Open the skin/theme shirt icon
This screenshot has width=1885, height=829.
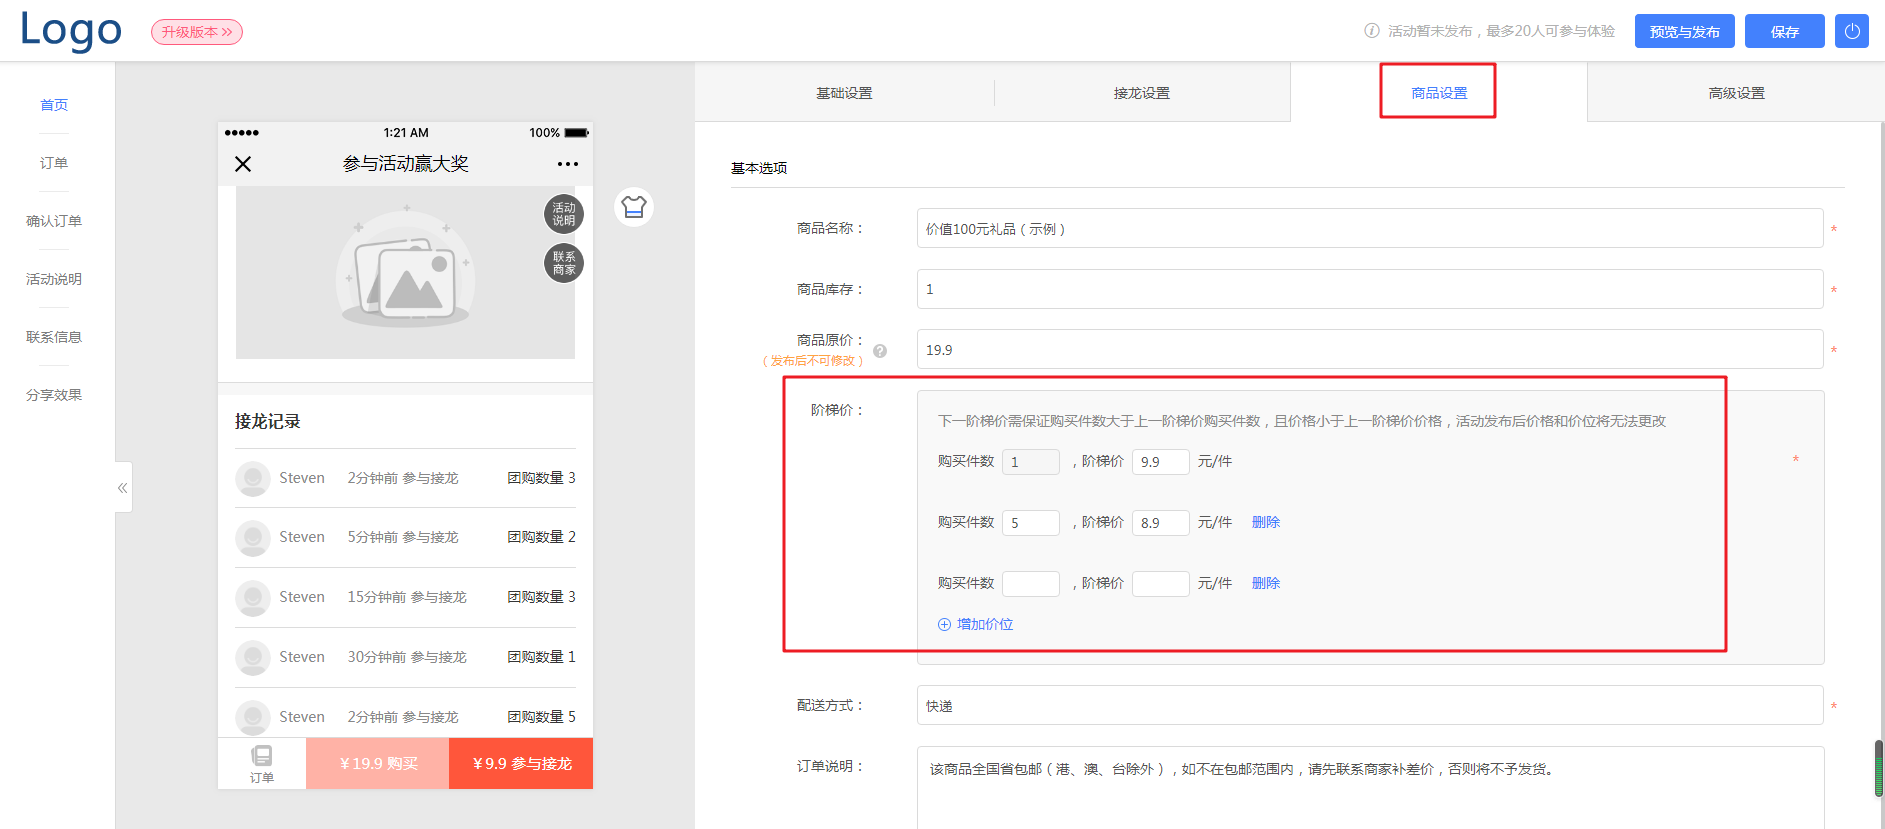[x=634, y=207]
